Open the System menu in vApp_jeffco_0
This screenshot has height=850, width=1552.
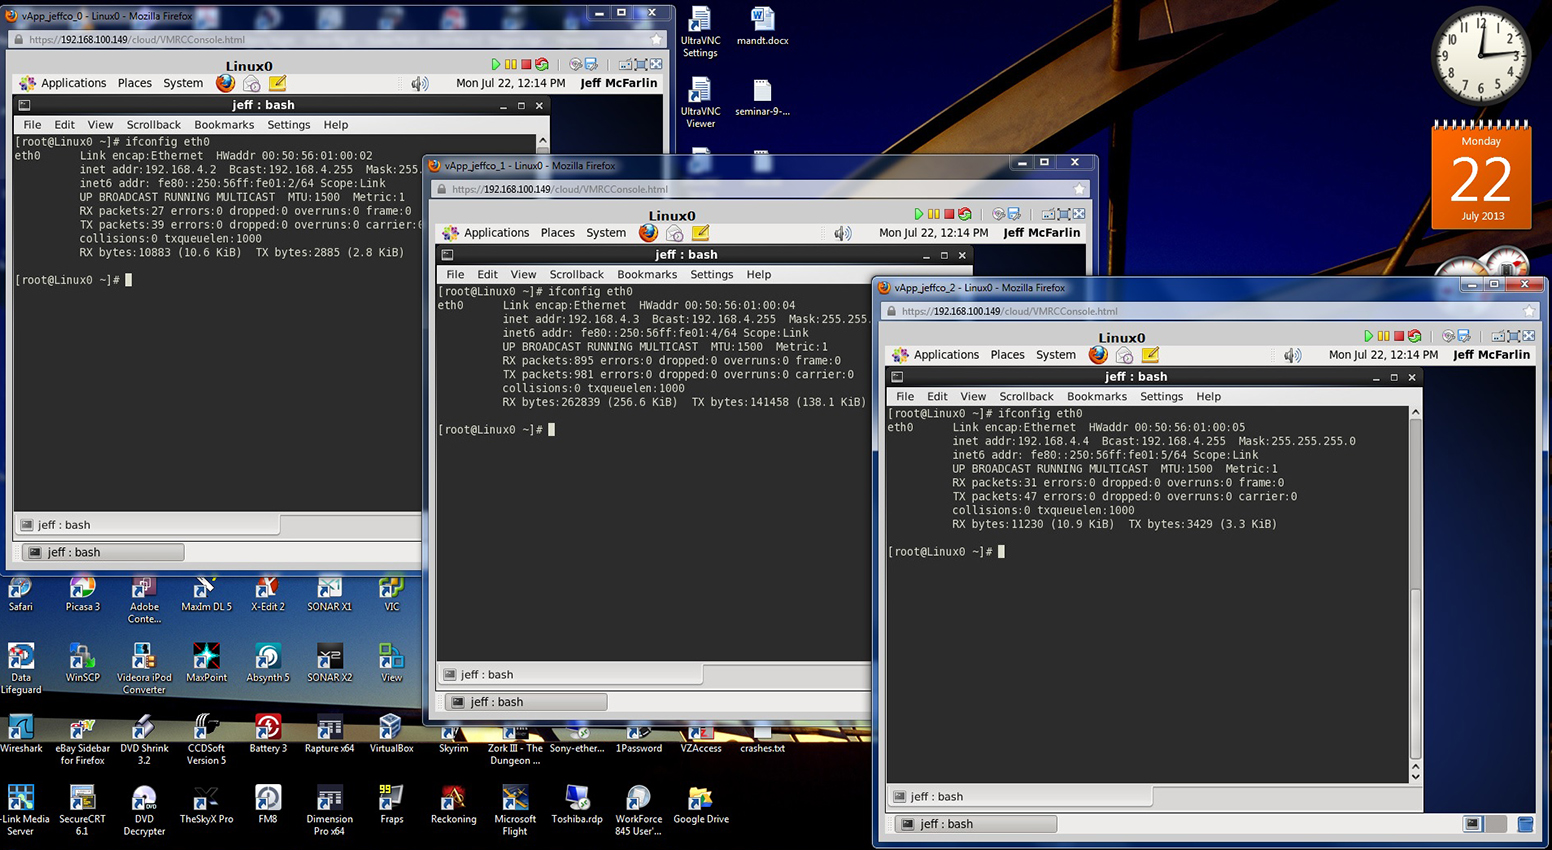[x=183, y=84]
